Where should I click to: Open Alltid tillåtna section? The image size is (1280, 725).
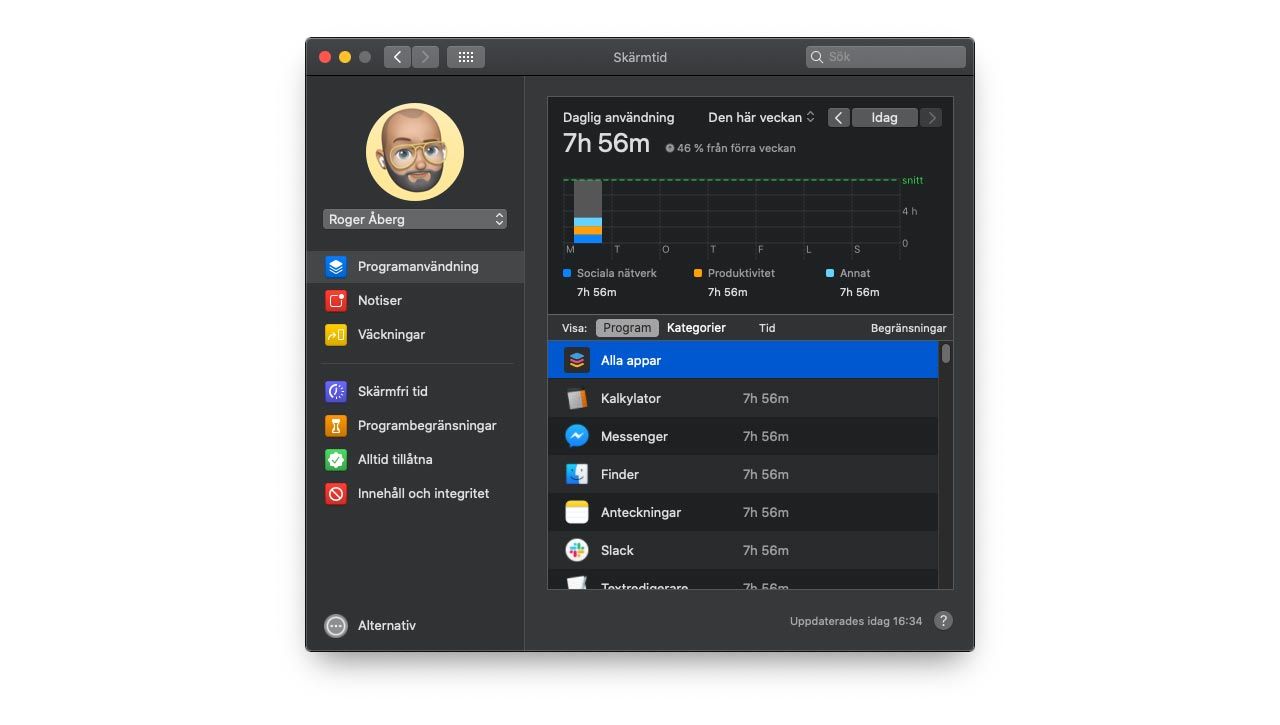click(x=394, y=460)
